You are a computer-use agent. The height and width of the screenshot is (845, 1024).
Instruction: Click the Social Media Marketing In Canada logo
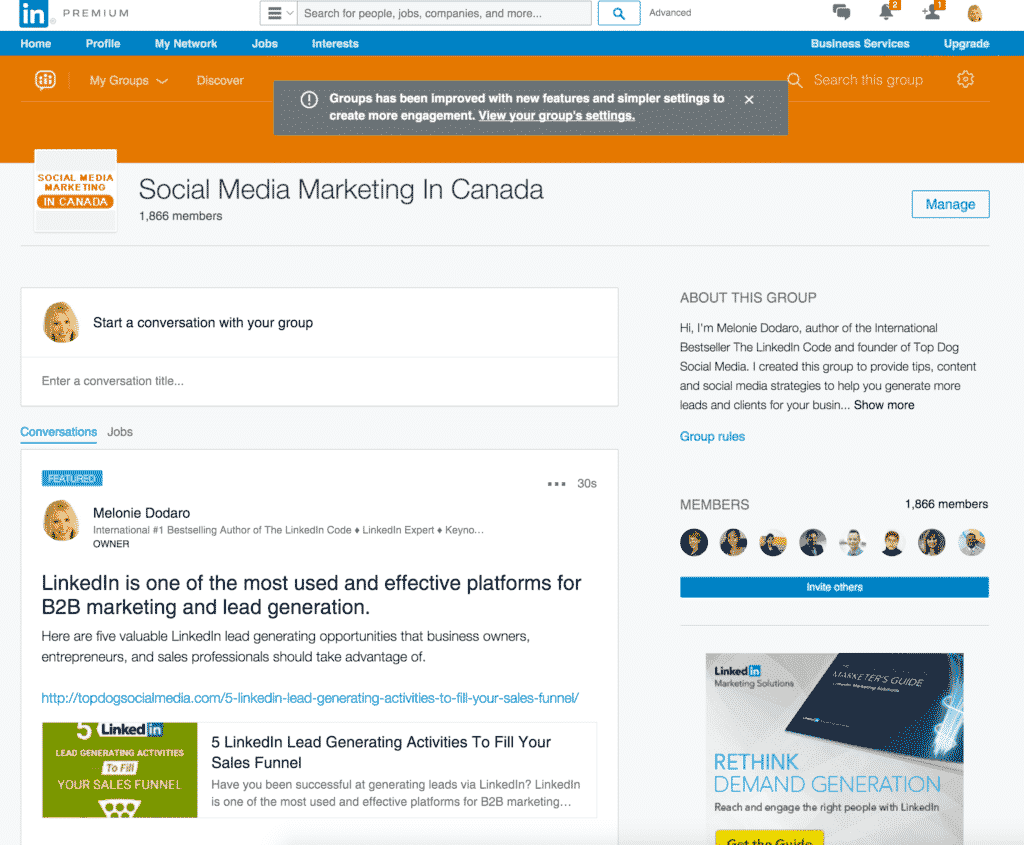[76, 191]
